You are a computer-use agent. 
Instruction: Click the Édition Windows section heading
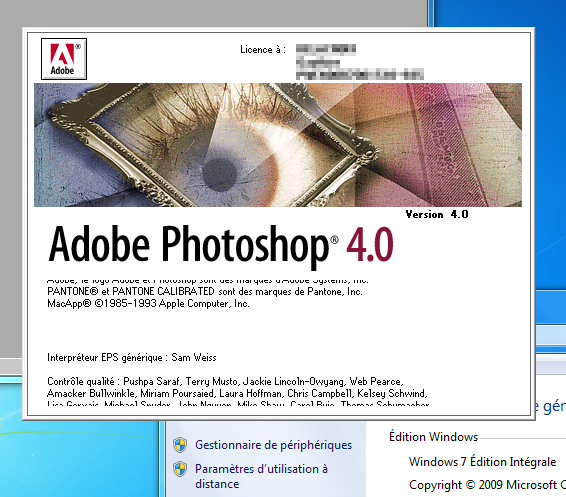click(x=434, y=437)
